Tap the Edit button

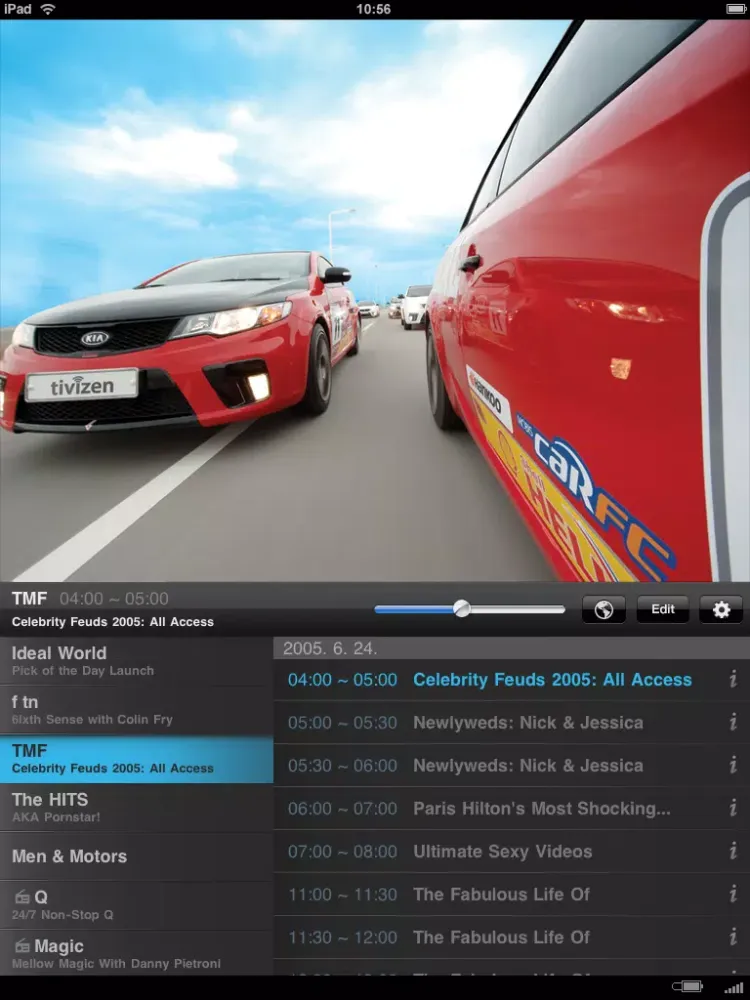point(662,609)
